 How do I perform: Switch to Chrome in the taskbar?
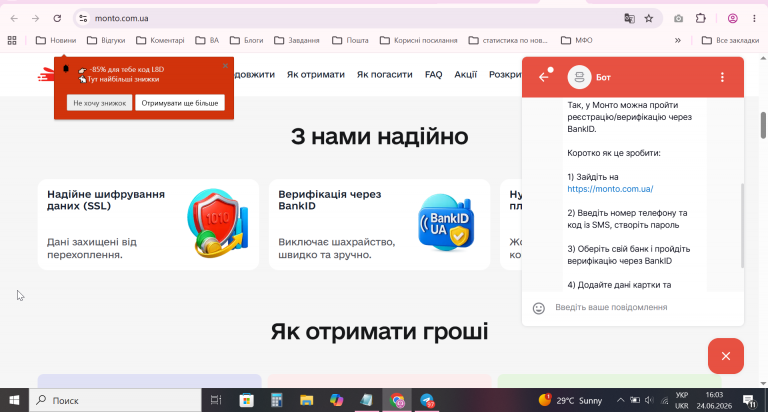tap(397, 400)
